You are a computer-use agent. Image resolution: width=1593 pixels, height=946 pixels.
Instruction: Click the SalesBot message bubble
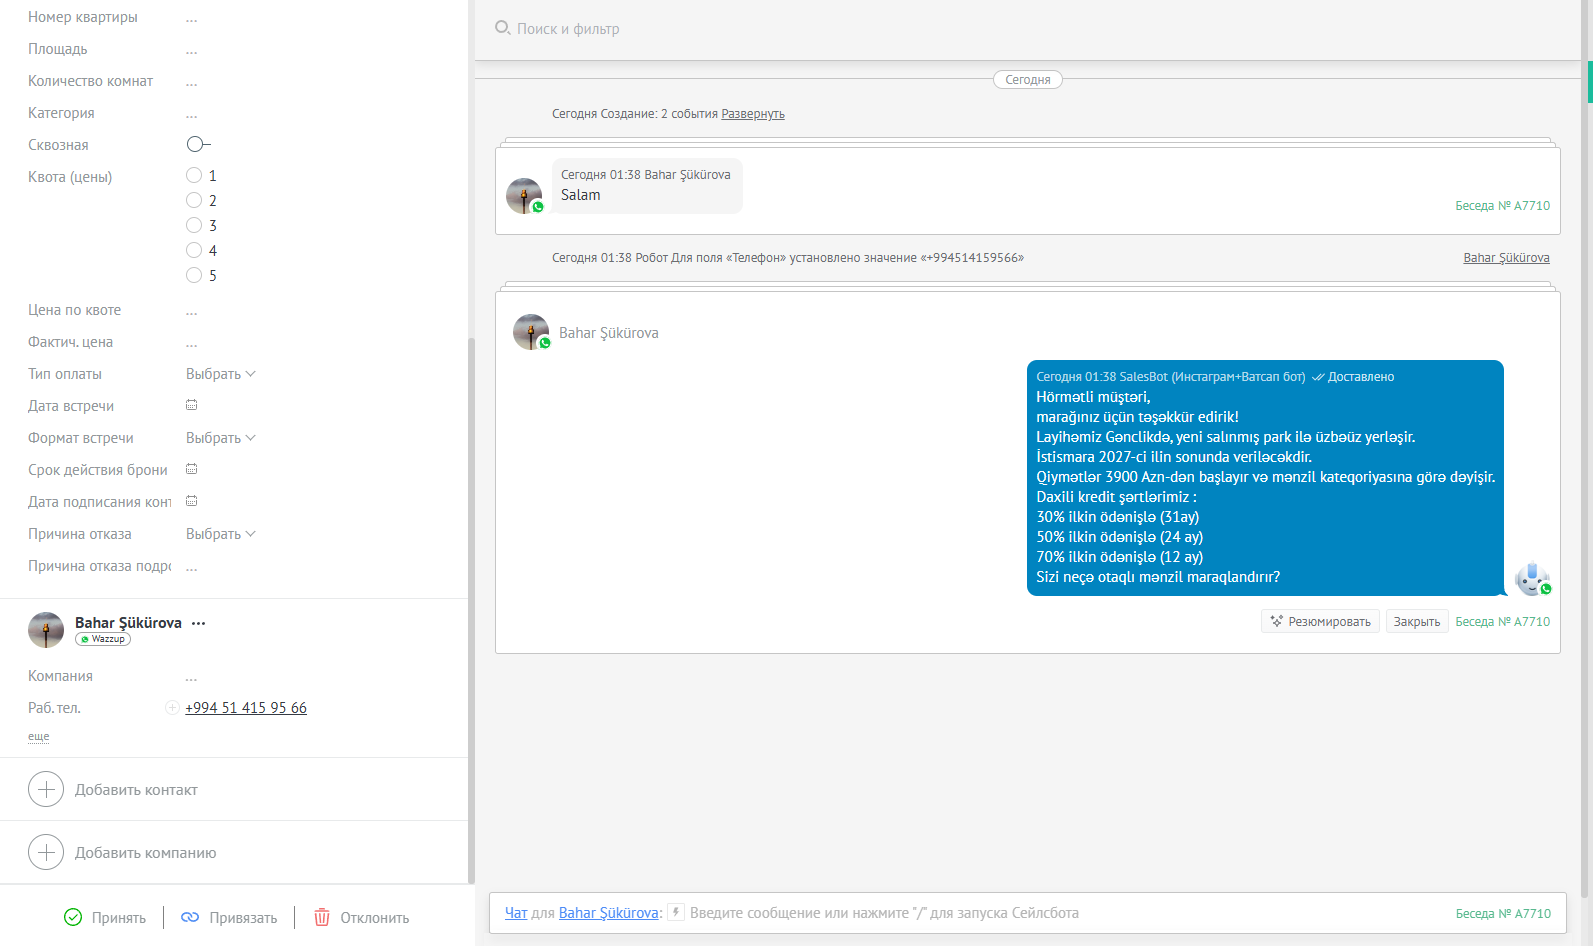coord(1265,478)
